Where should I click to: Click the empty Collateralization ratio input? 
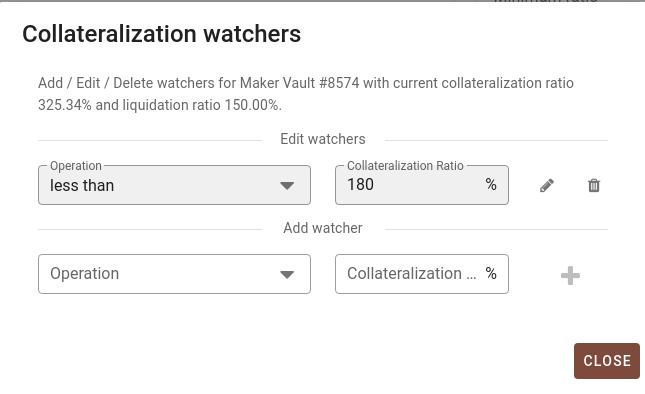422,274
